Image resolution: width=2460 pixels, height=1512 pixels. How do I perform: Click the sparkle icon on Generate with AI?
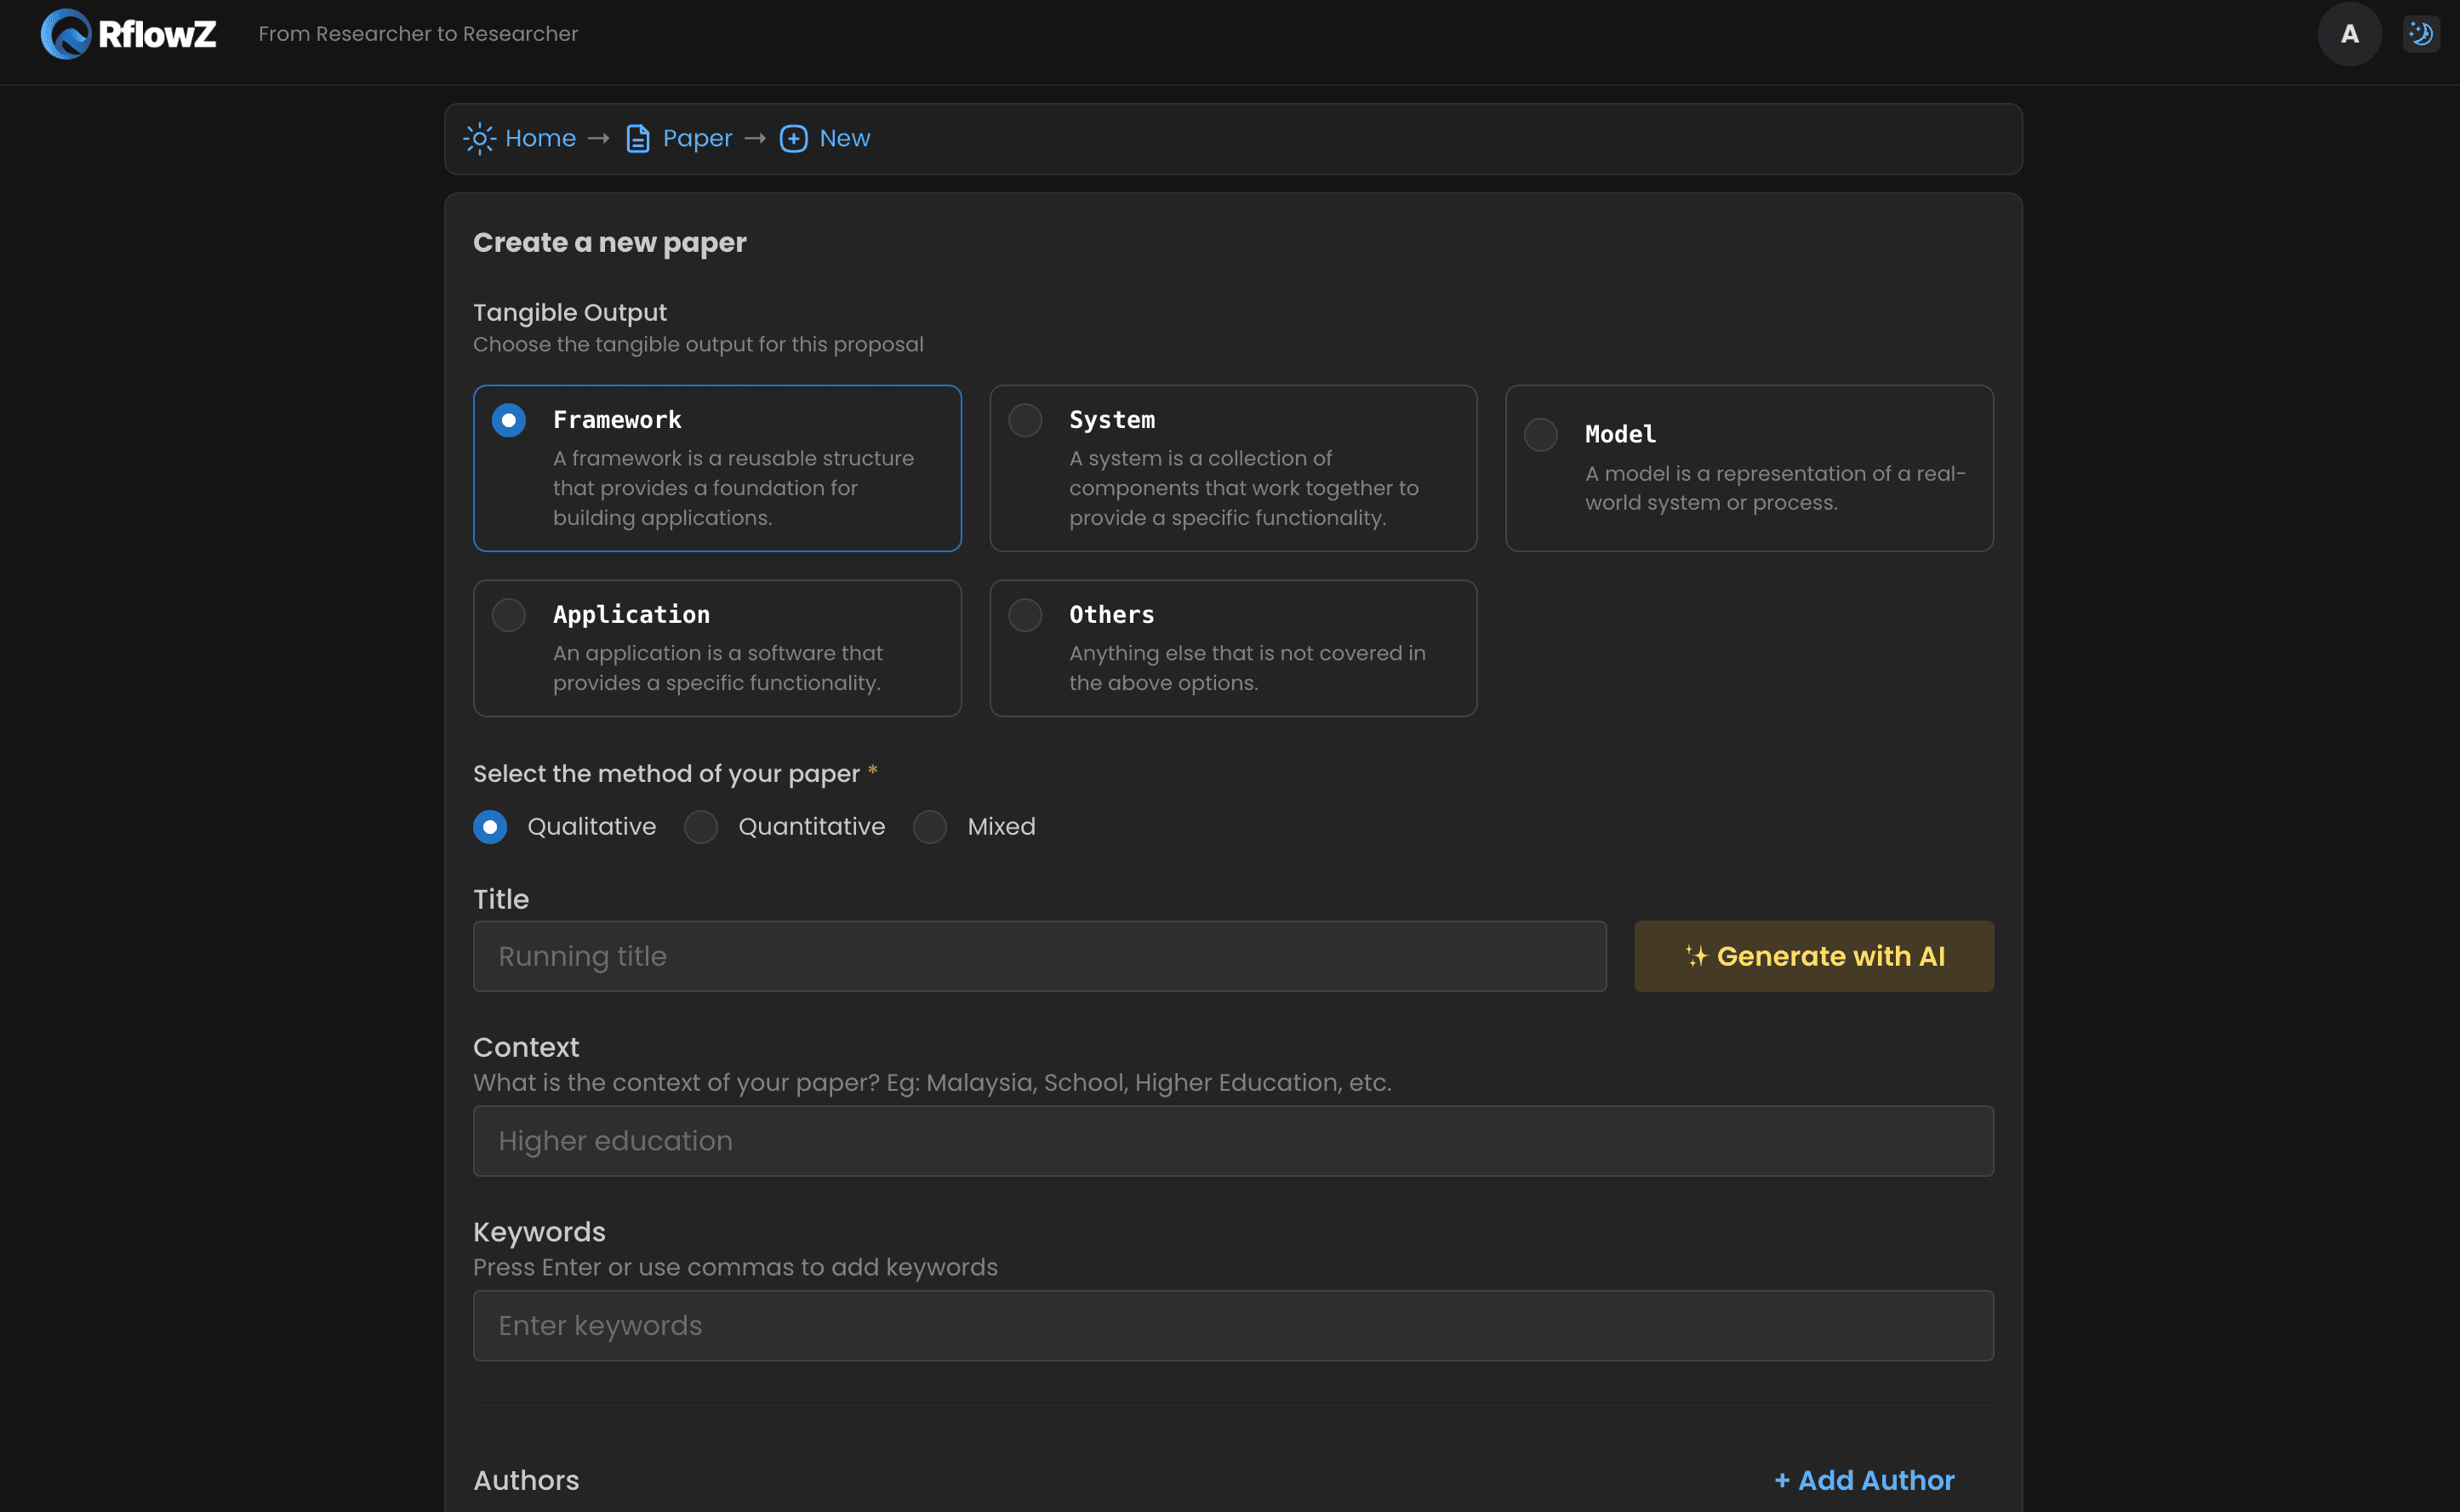(1696, 956)
